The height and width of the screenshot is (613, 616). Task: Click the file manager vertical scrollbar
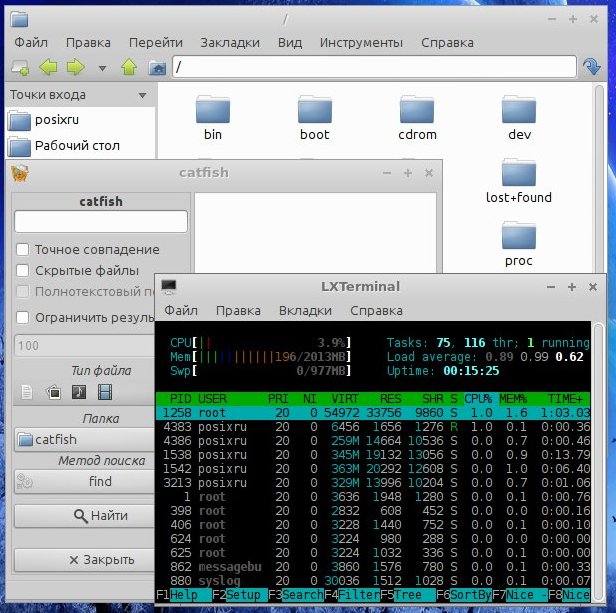tap(599, 179)
